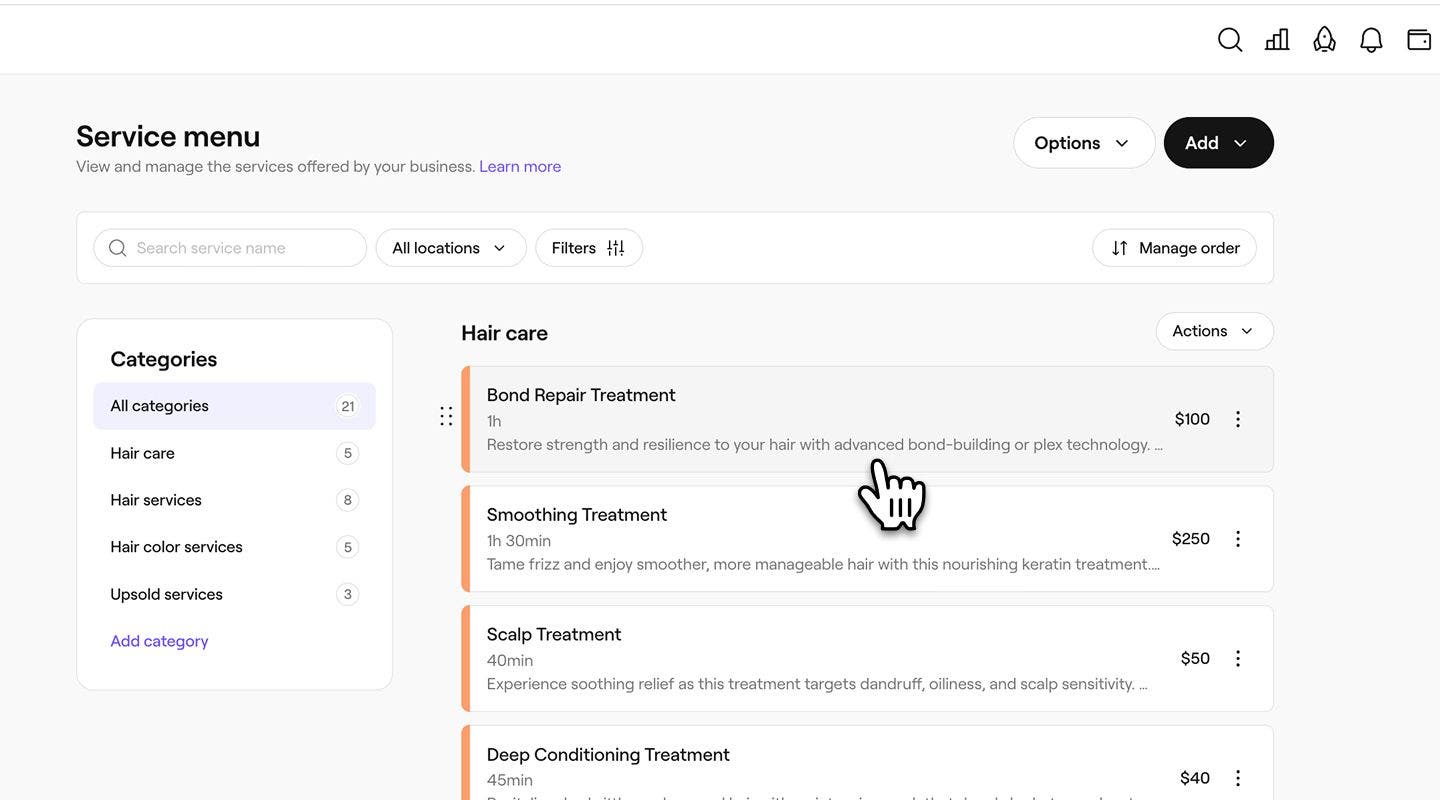Open three-dot menu for Bond Repair Treatment

pos(1238,419)
